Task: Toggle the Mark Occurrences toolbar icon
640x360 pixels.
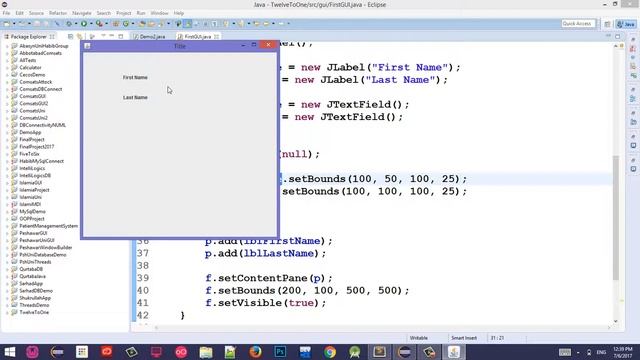Action: pyautogui.click(x=187, y=24)
